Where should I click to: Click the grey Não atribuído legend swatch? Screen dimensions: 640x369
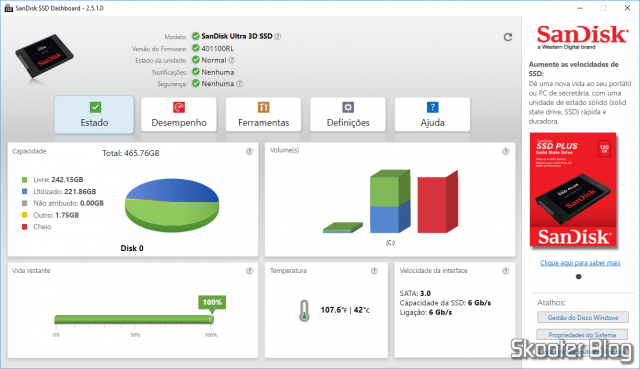[x=24, y=203]
